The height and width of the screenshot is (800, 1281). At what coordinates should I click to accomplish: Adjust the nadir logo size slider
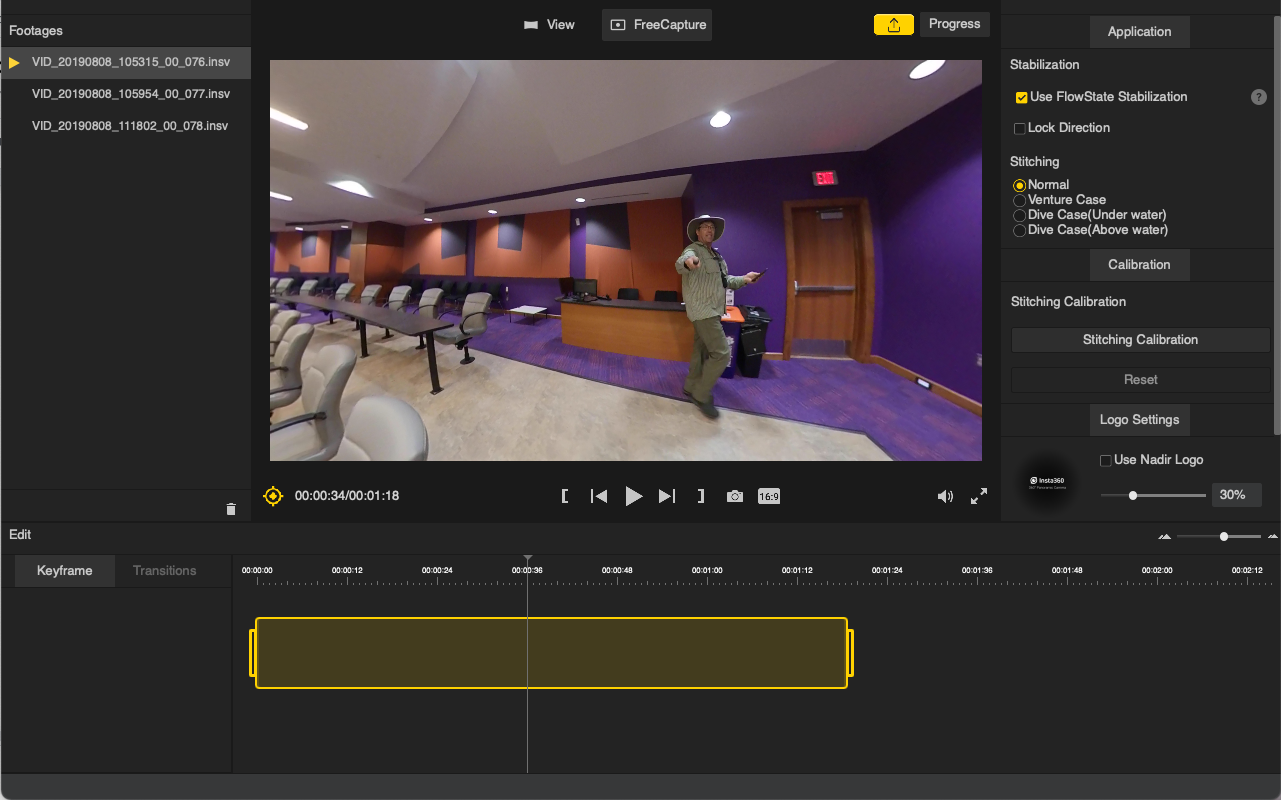1133,495
